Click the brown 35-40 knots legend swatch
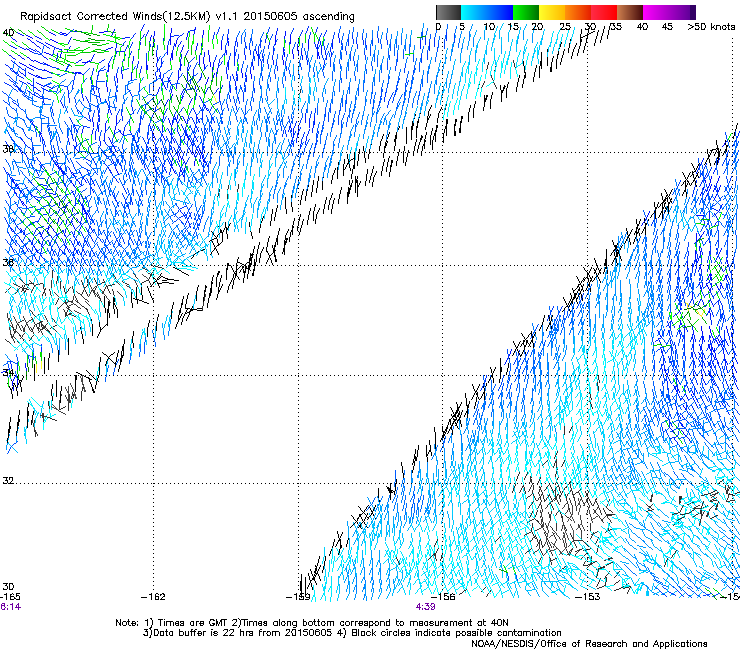The width and height of the screenshot is (740, 650). tap(630, 12)
